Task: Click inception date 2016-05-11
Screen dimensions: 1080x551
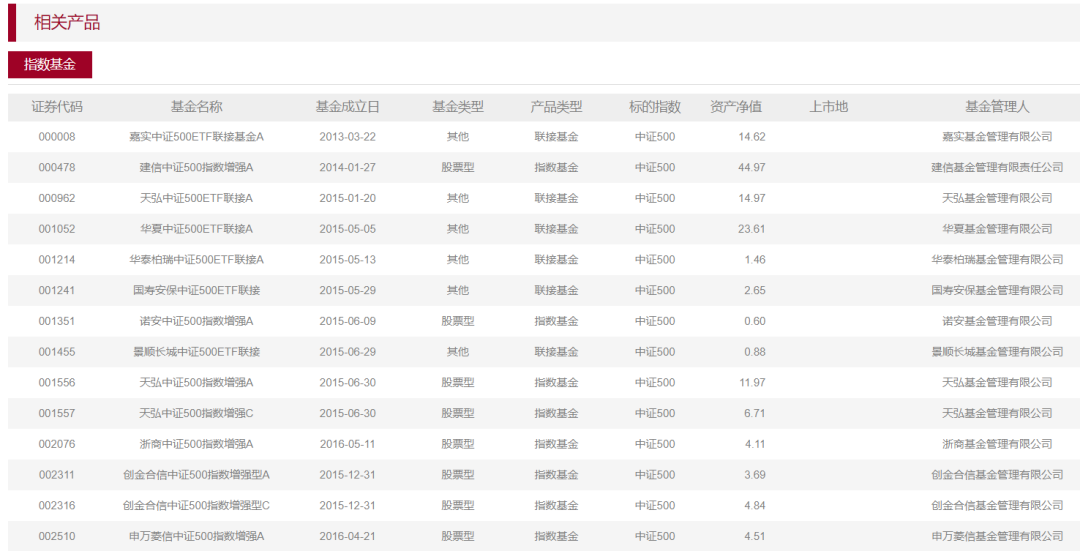Action: tap(348, 444)
